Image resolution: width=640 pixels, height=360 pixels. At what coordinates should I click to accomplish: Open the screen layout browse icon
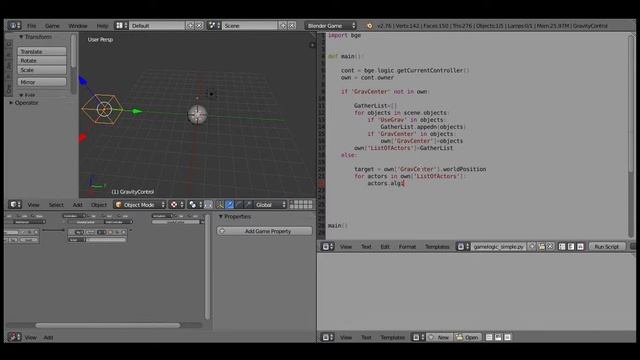[x=121, y=25]
